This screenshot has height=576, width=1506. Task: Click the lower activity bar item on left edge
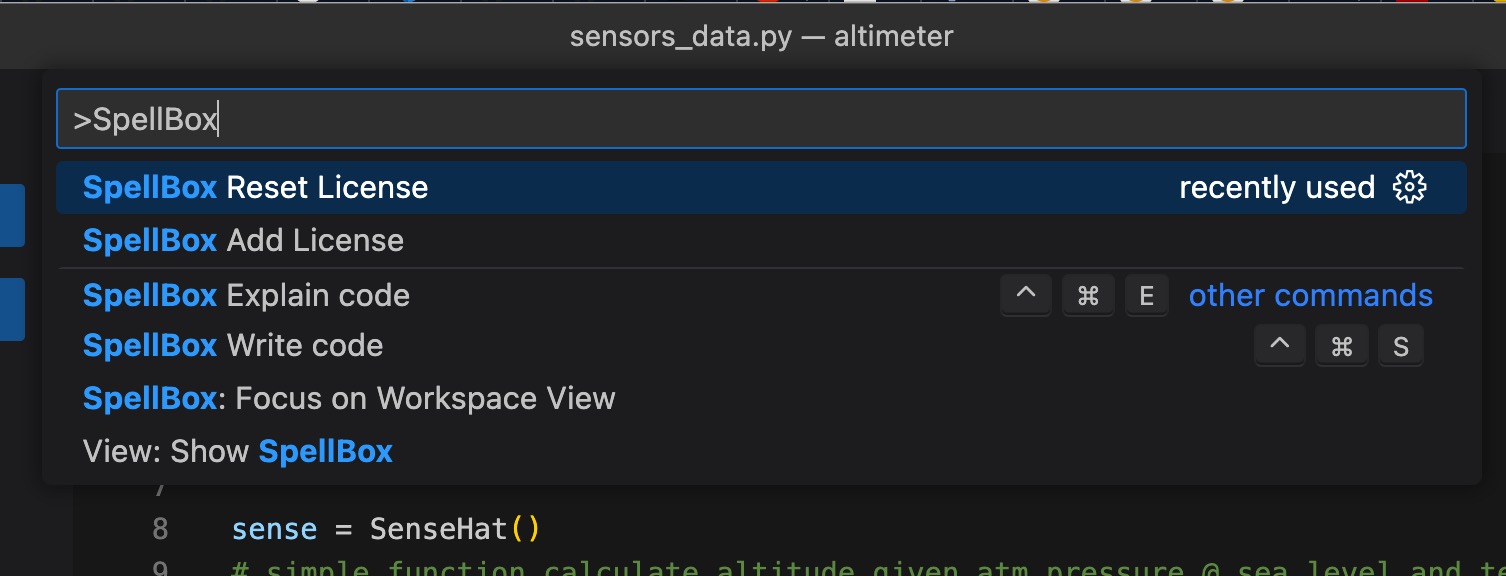(x=11, y=308)
